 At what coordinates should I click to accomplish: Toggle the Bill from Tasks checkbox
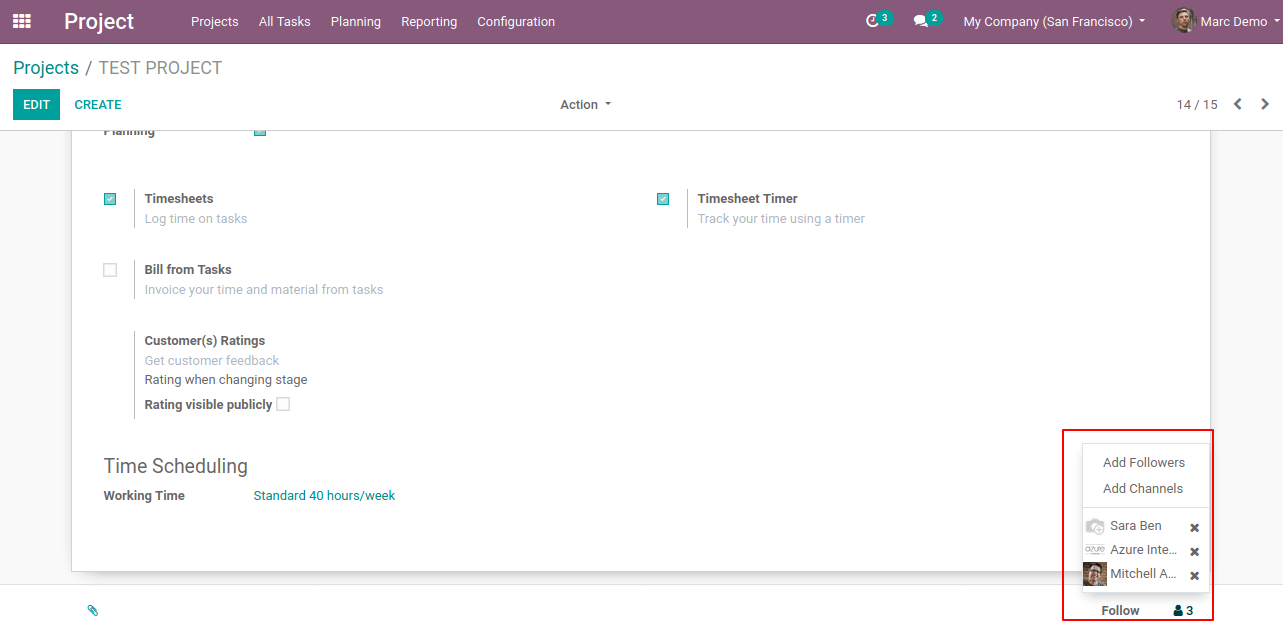tap(110, 270)
